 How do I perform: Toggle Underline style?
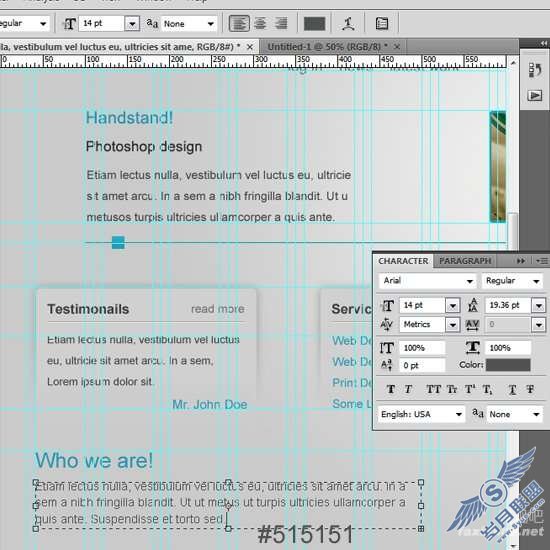coord(512,389)
